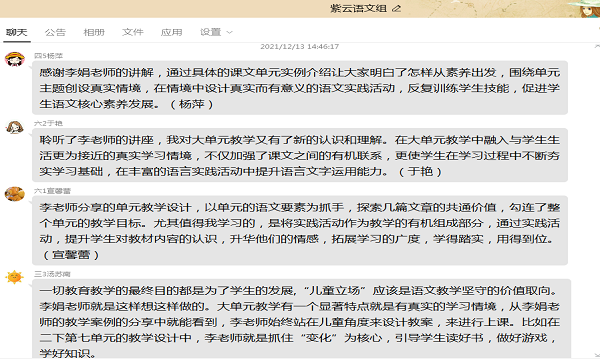Open the 聊天 tab
The width and height of the screenshot is (600, 360).
click(x=16, y=32)
